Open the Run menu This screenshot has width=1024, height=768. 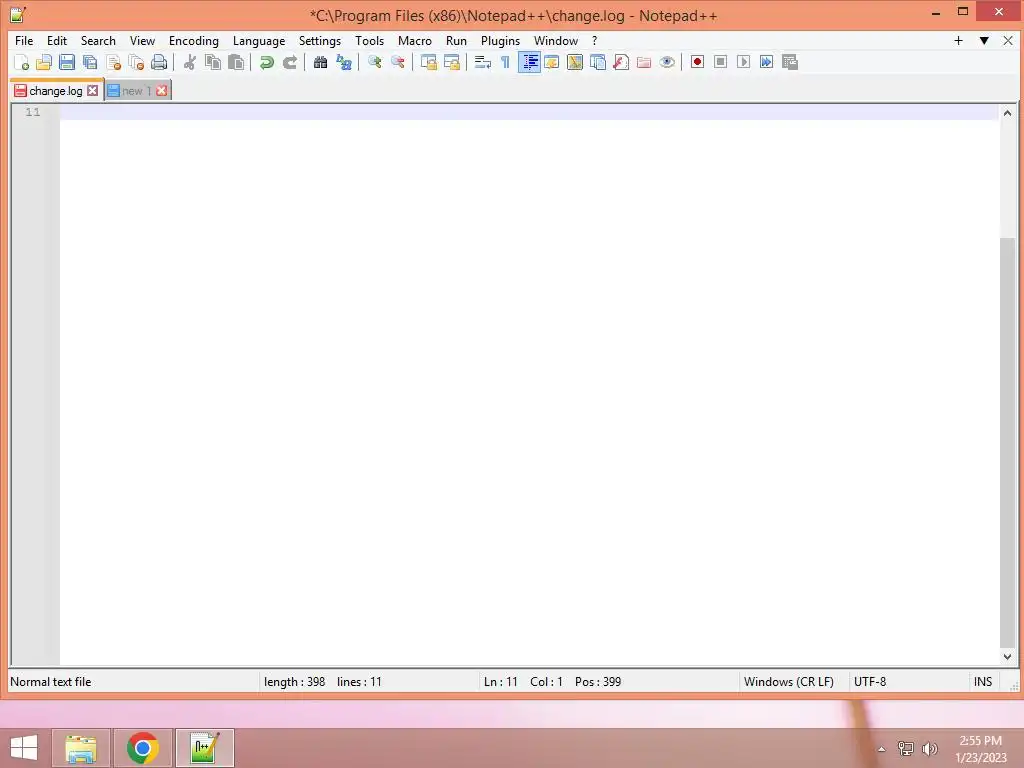coord(456,40)
